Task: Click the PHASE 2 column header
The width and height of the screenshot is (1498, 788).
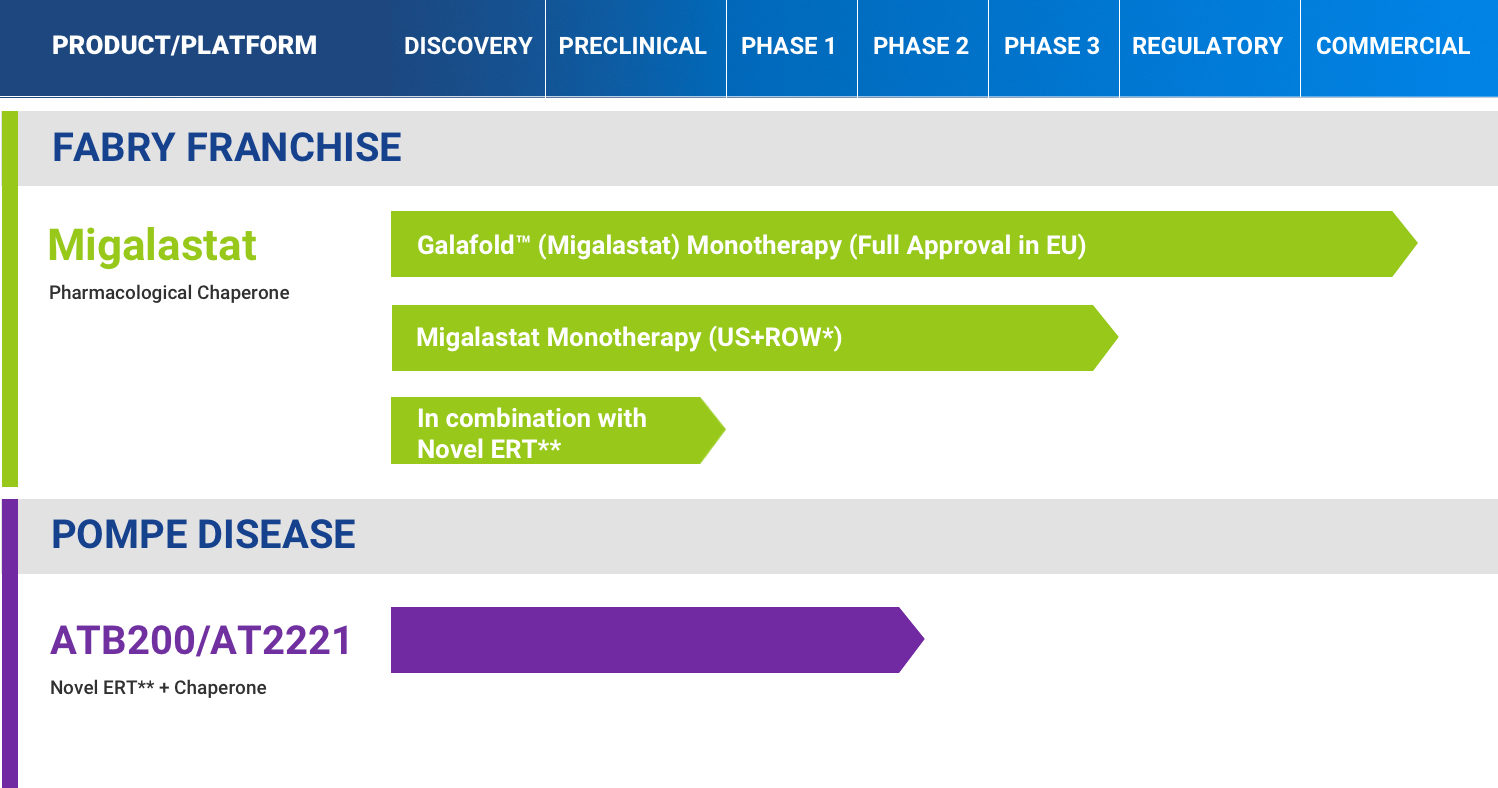Action: [921, 46]
